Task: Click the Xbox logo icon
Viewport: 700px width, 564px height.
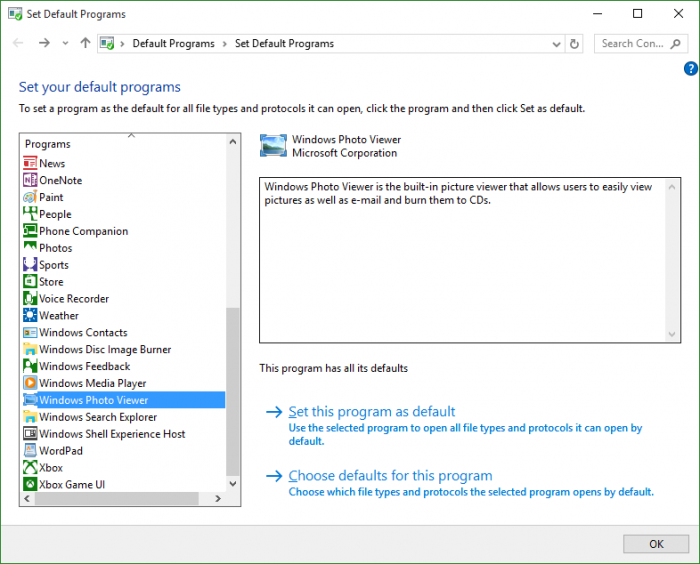Action: pos(30,468)
